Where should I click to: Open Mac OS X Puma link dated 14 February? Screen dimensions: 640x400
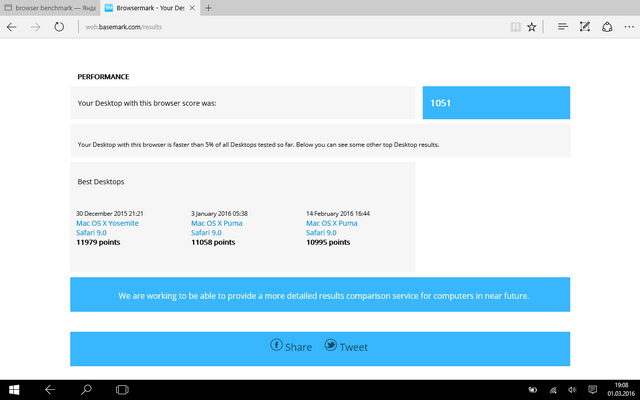[332, 223]
